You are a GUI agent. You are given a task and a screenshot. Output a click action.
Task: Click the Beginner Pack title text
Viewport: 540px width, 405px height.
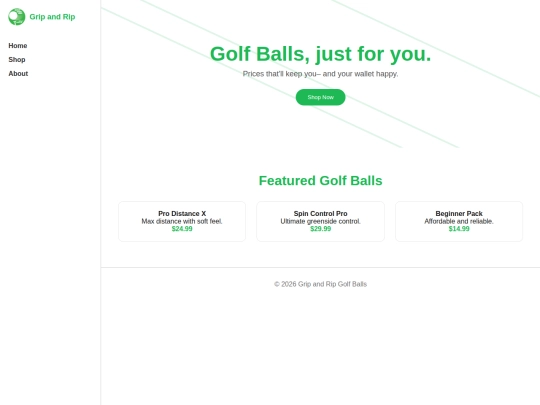459,214
